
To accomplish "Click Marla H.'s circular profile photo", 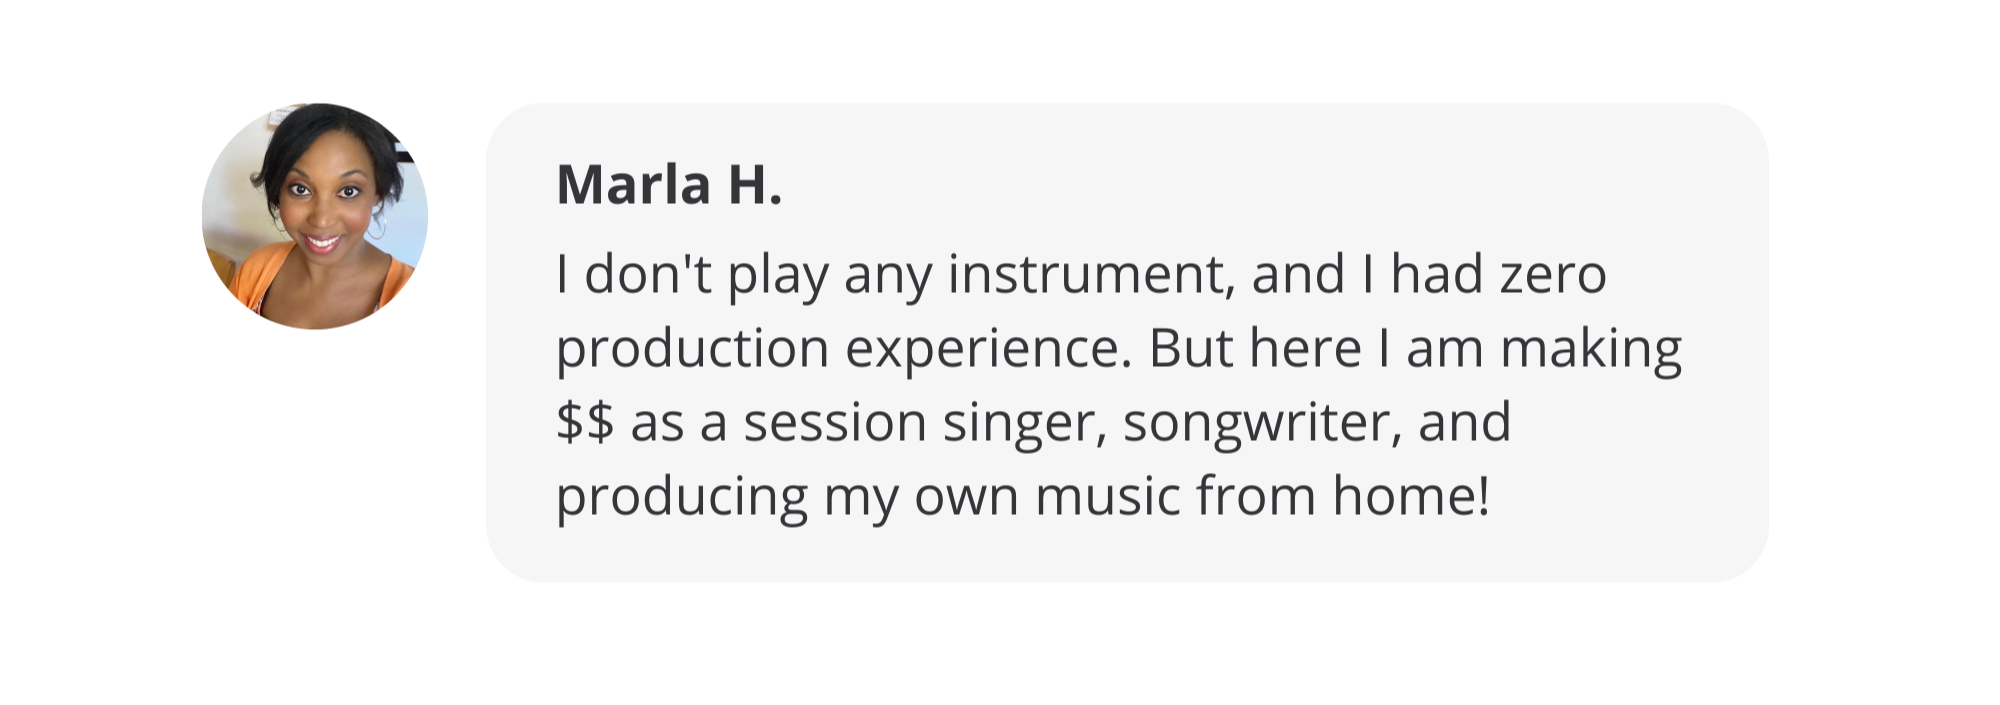I will (315, 216).
